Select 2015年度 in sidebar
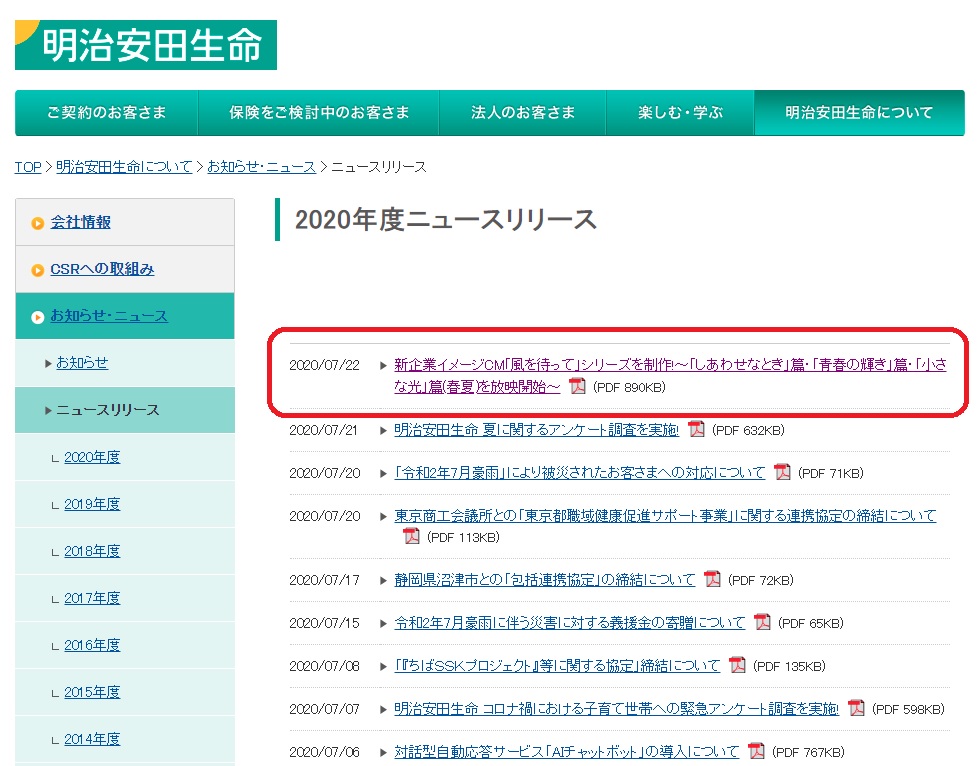Viewport: 979px width, 766px height. tap(92, 692)
